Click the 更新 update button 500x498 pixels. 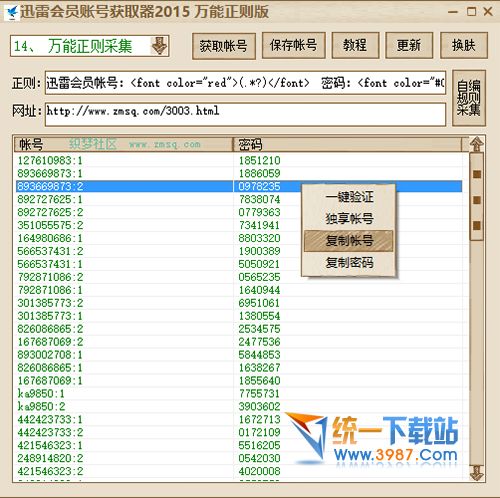pyautogui.click(x=409, y=45)
